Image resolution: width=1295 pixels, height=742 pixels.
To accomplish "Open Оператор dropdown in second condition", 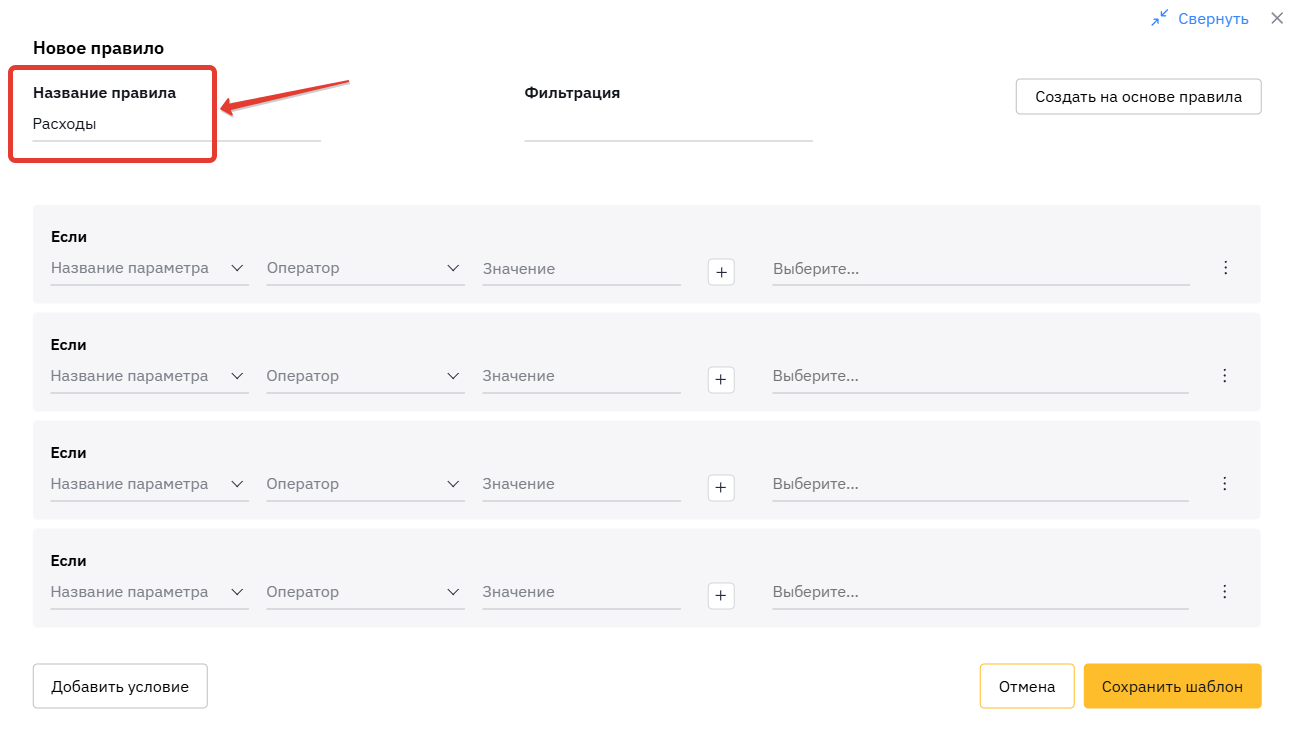I will coord(365,376).
